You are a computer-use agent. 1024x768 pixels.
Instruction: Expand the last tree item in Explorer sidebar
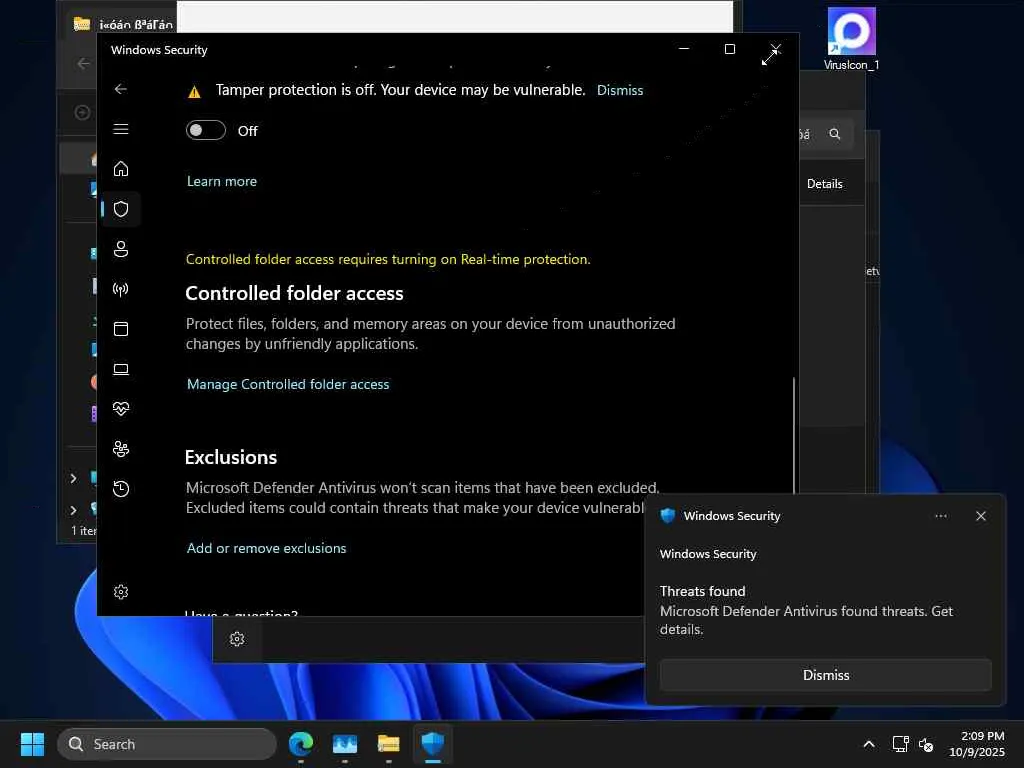73,509
